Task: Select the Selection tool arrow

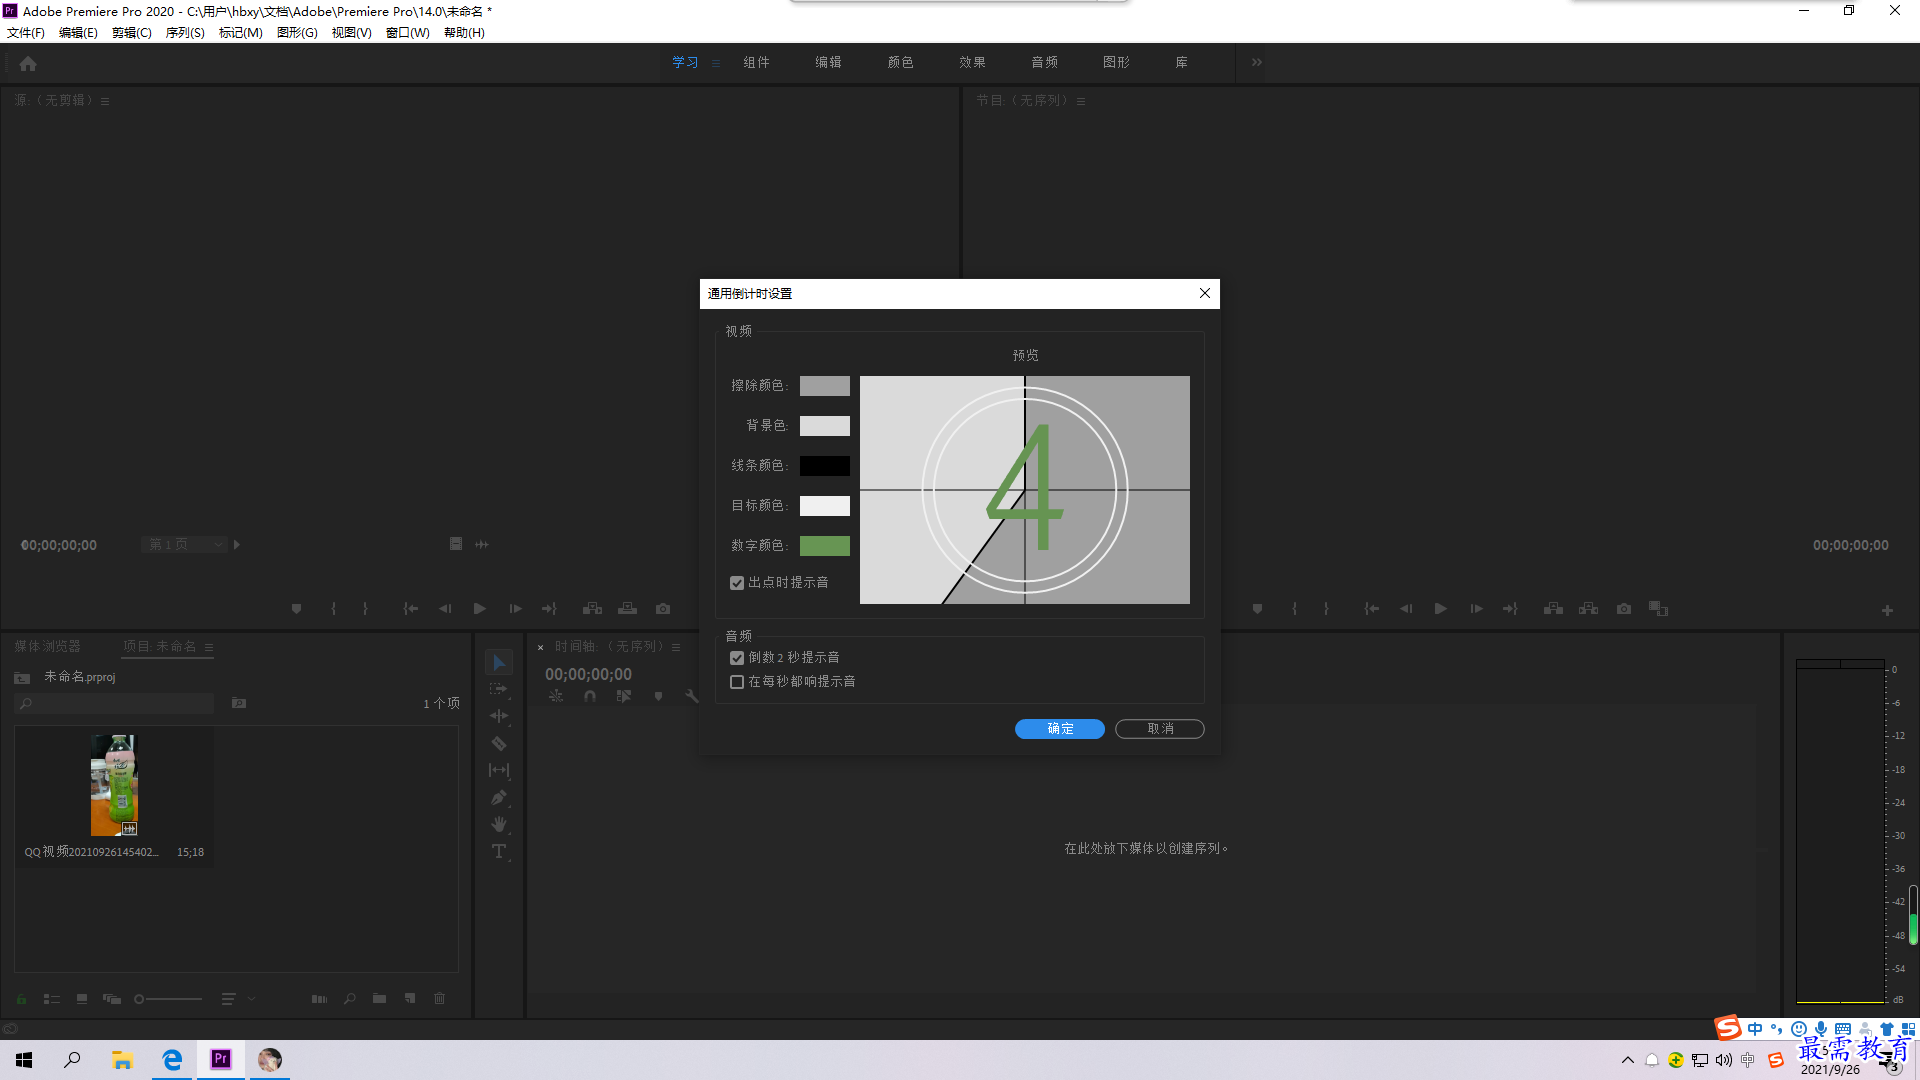Action: point(499,663)
